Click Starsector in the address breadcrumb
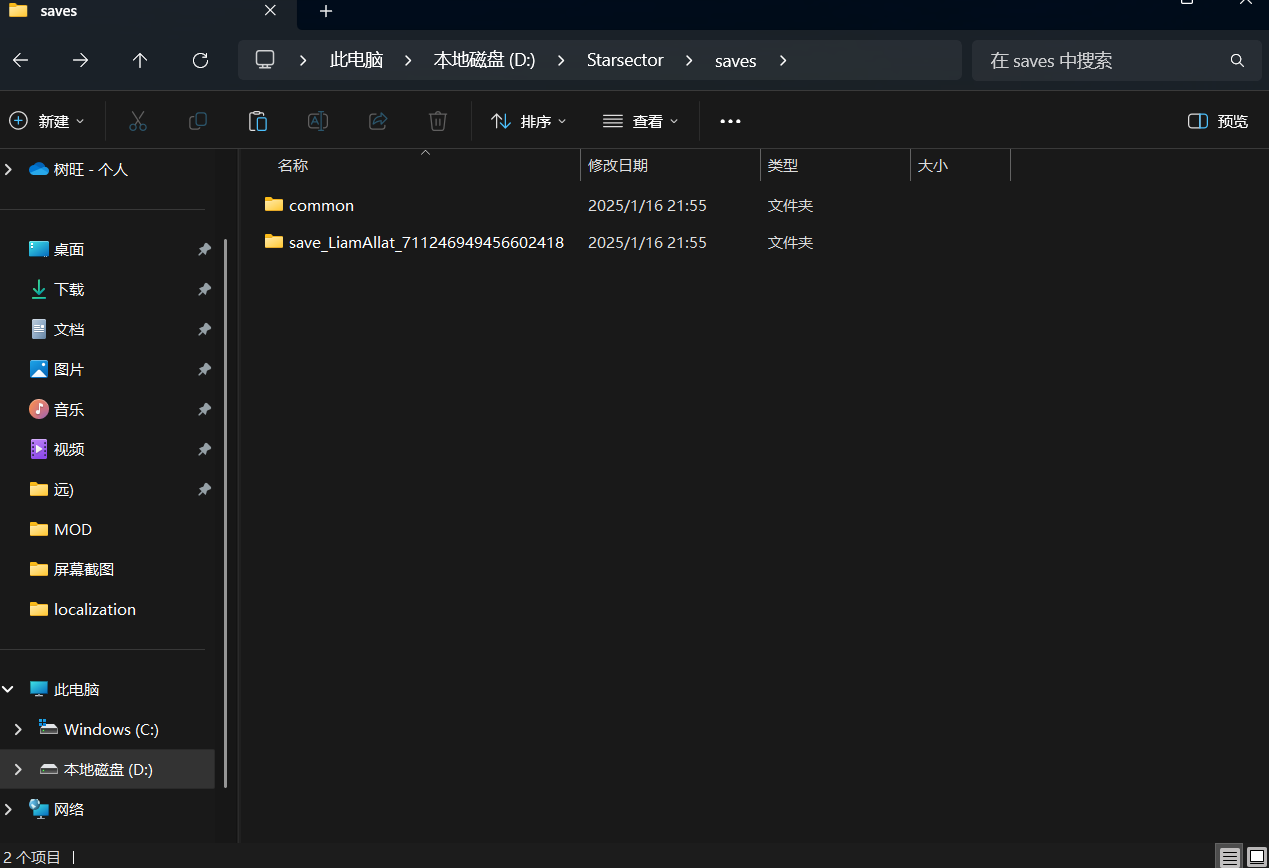This screenshot has width=1269, height=868. coord(625,60)
